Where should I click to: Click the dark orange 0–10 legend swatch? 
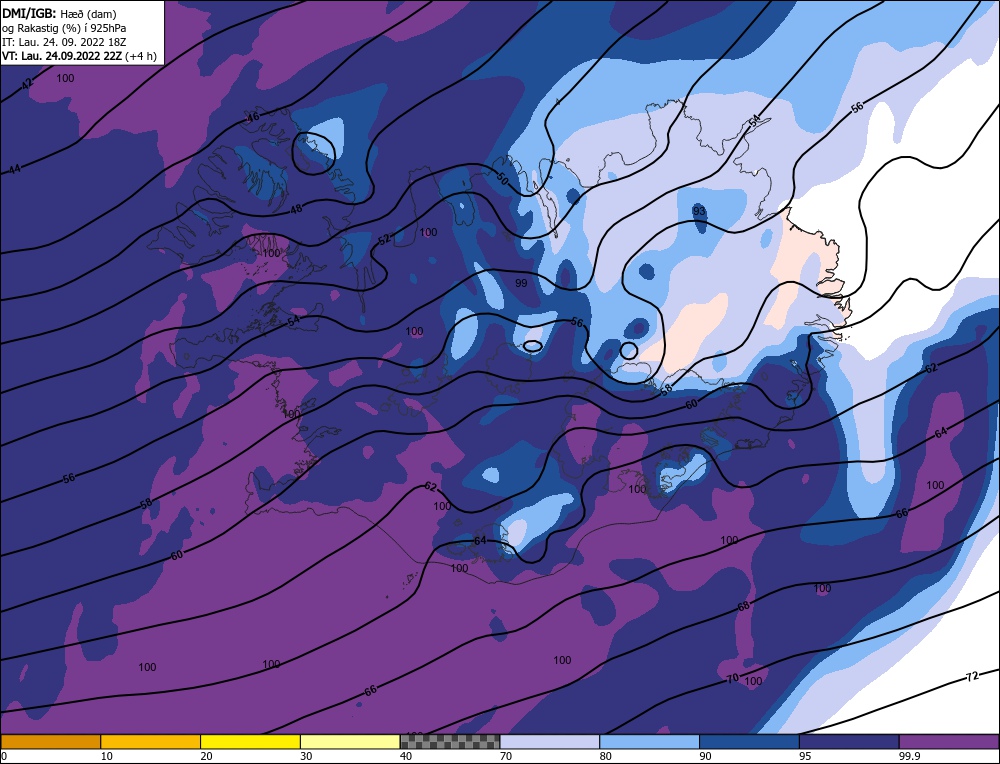click(50, 742)
